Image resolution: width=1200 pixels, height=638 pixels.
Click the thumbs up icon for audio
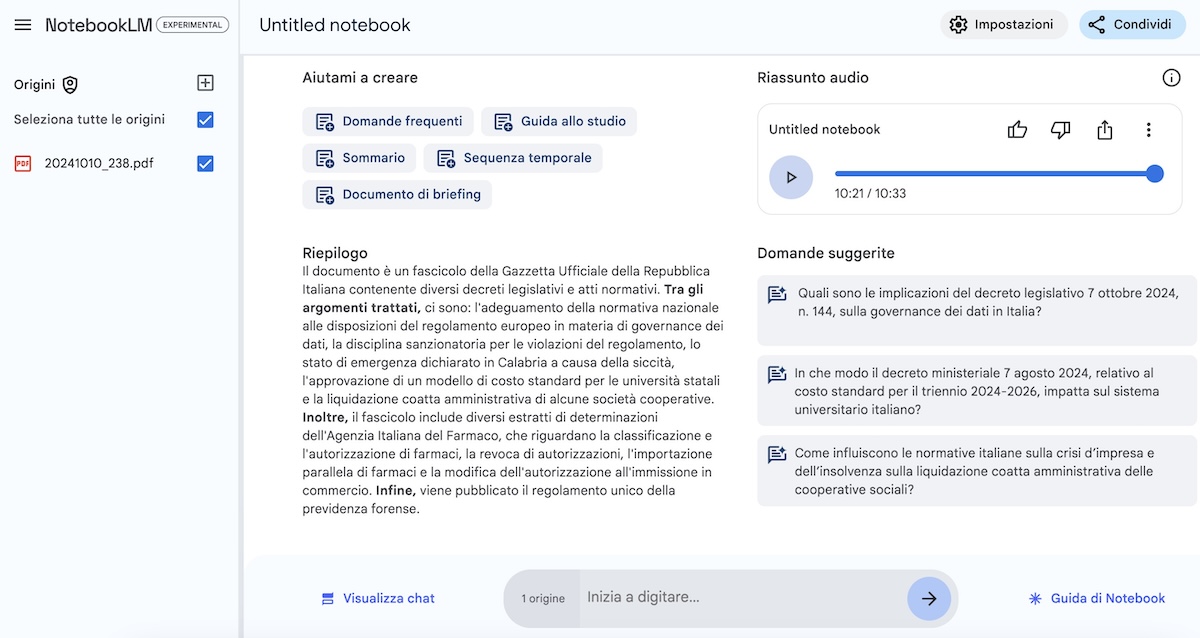pos(1017,130)
